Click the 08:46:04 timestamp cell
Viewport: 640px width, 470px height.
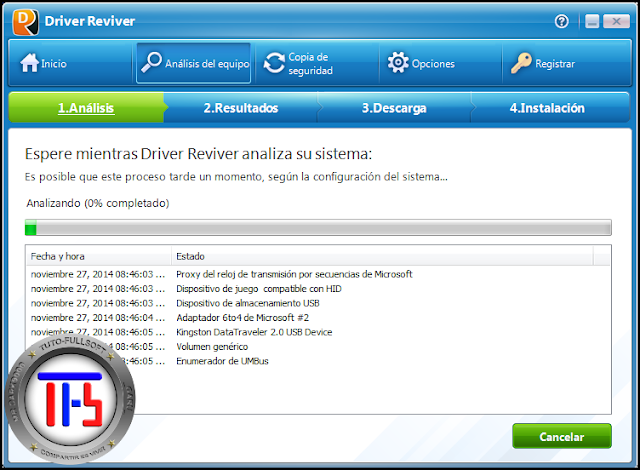[98, 318]
